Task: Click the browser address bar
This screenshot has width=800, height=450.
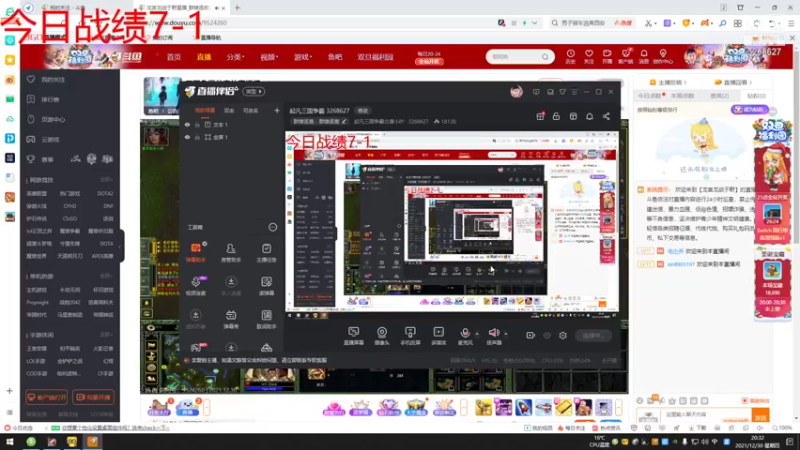Action: [x=316, y=23]
